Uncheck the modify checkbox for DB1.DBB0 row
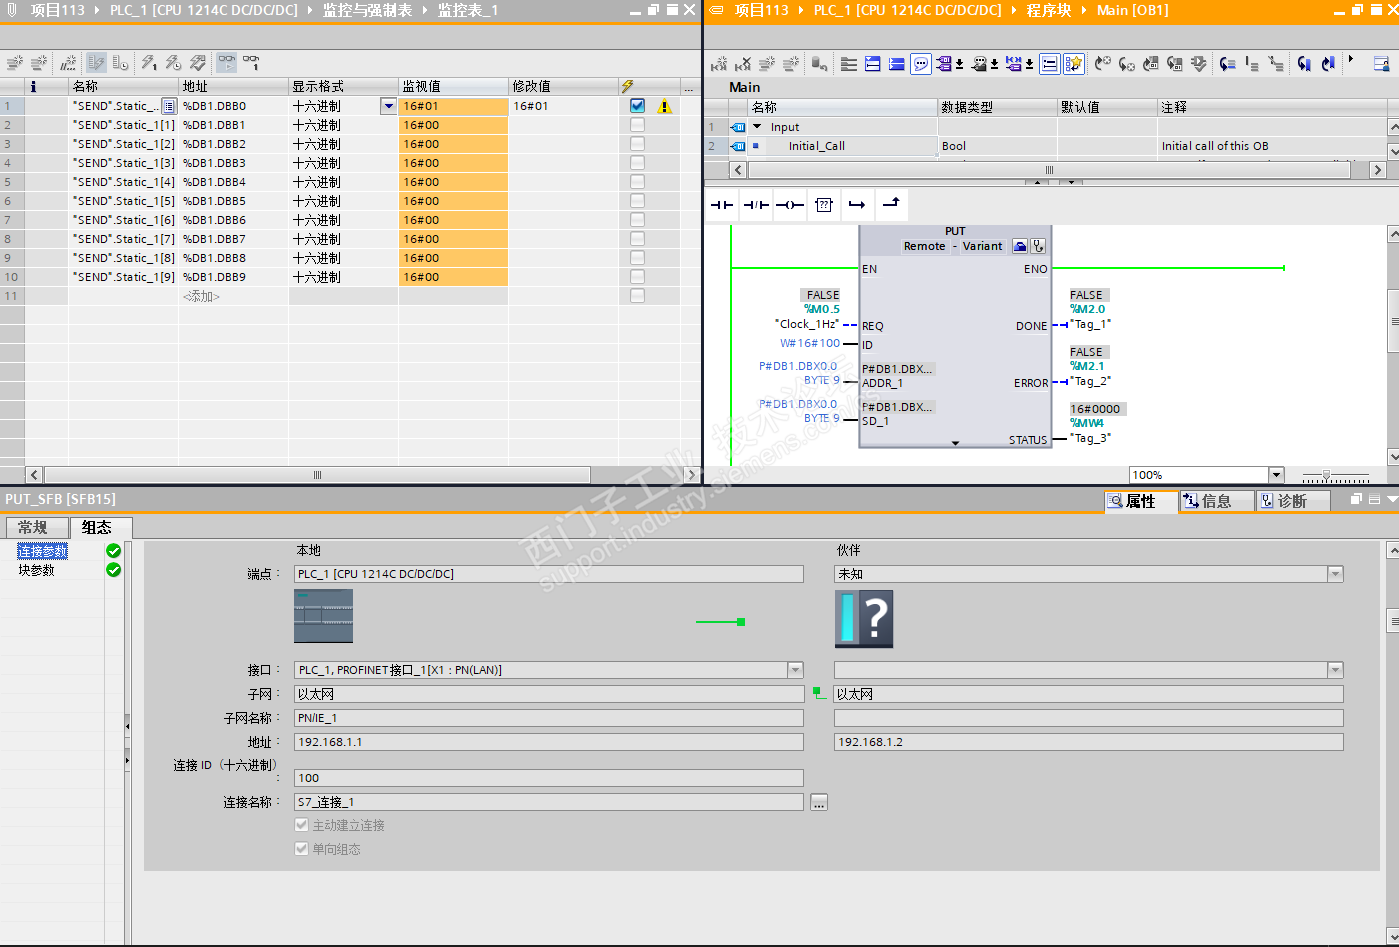The image size is (1399, 947). pos(637,106)
